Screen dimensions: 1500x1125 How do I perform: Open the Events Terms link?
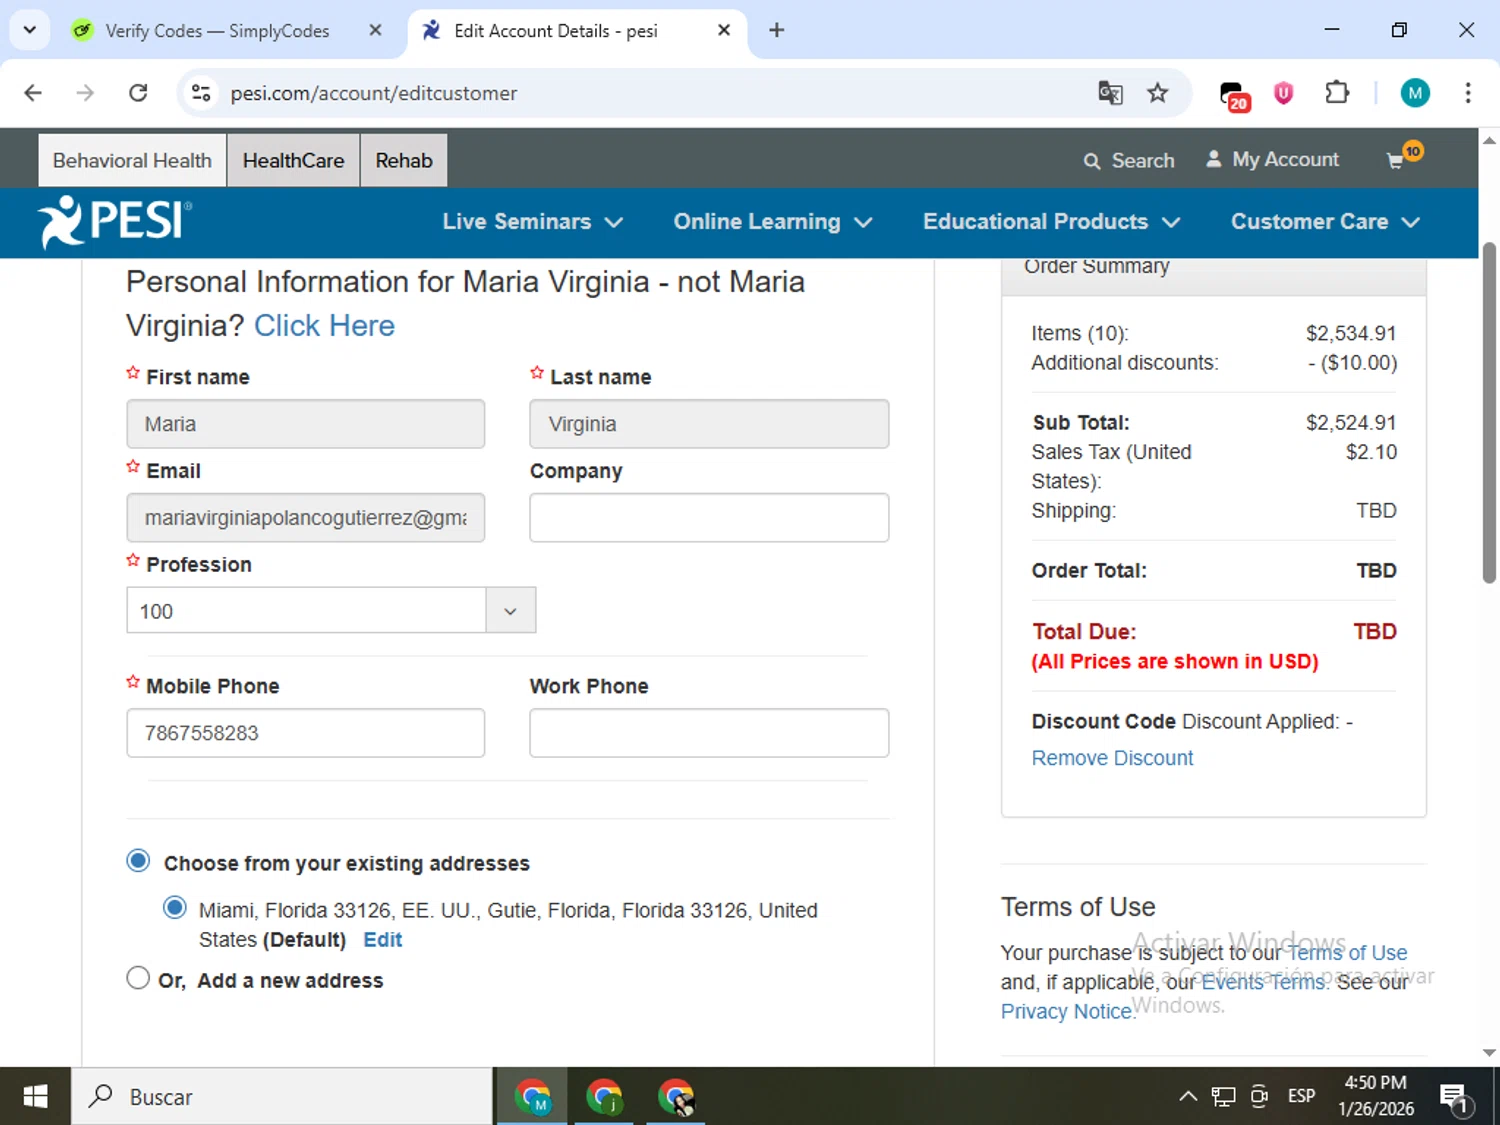1263,982
